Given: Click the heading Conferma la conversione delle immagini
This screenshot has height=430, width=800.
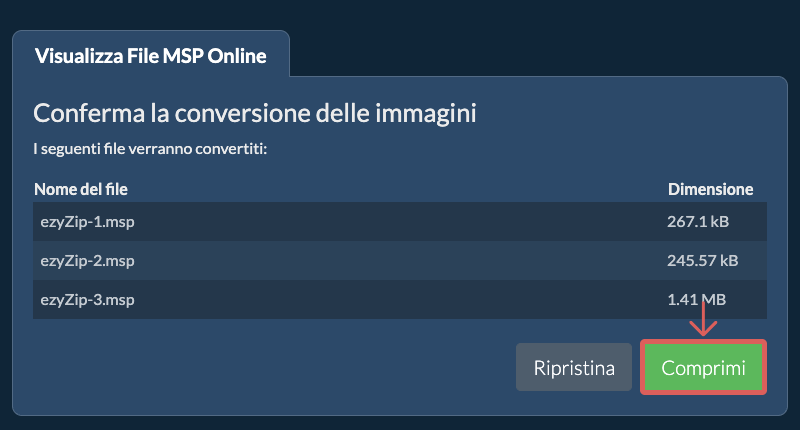Looking at the screenshot, I should click(x=255, y=113).
